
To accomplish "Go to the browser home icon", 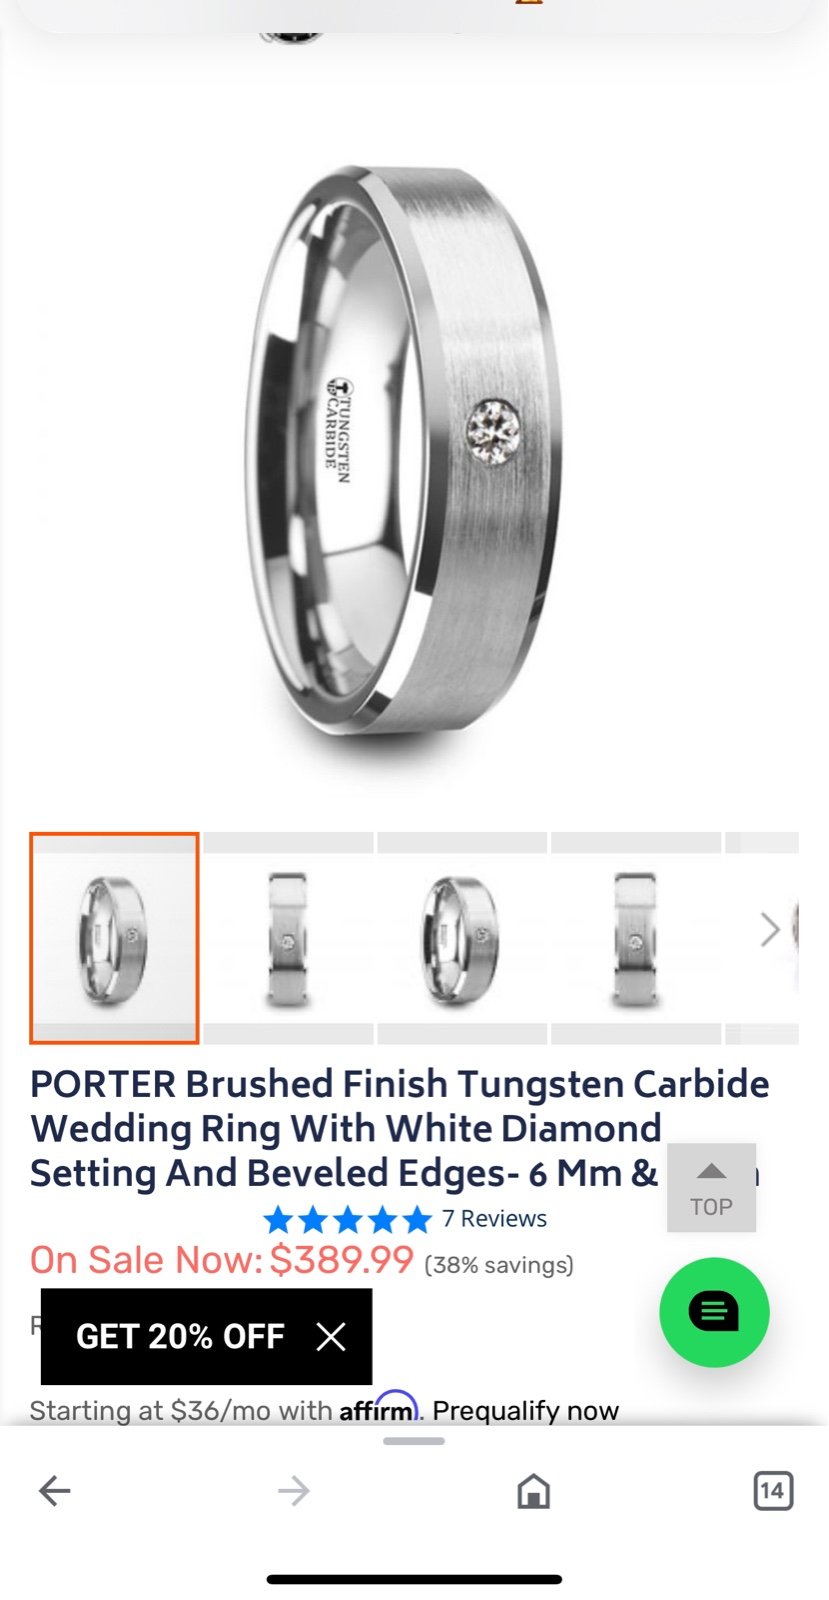I will pos(533,1491).
